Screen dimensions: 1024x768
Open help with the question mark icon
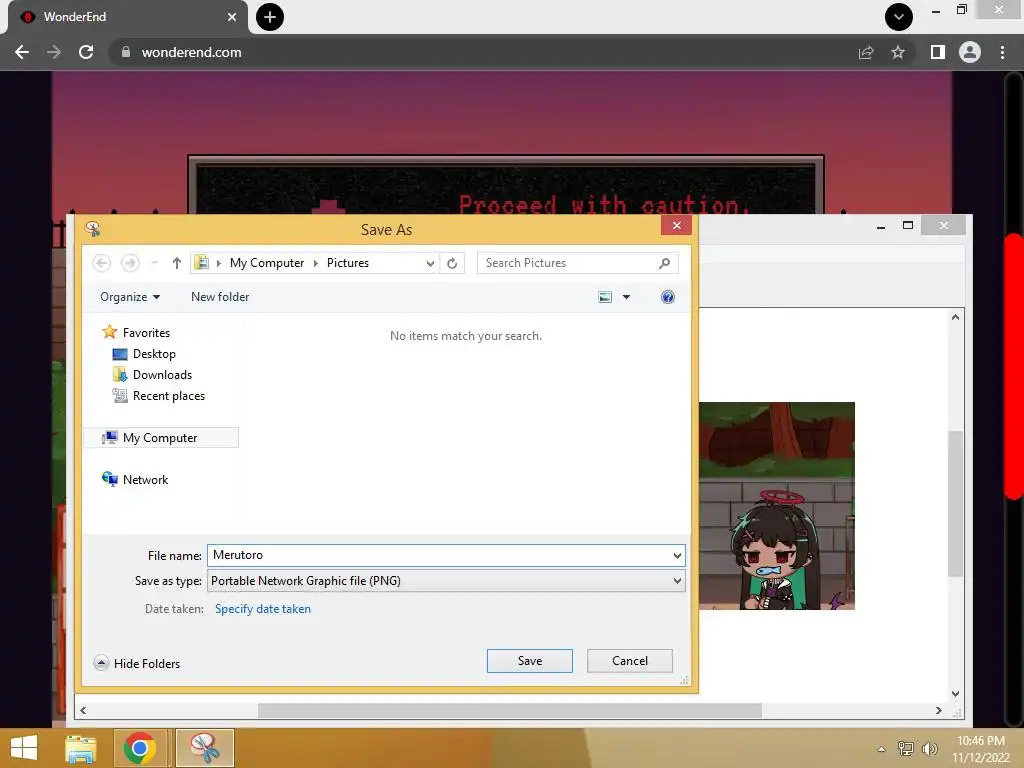tap(667, 297)
